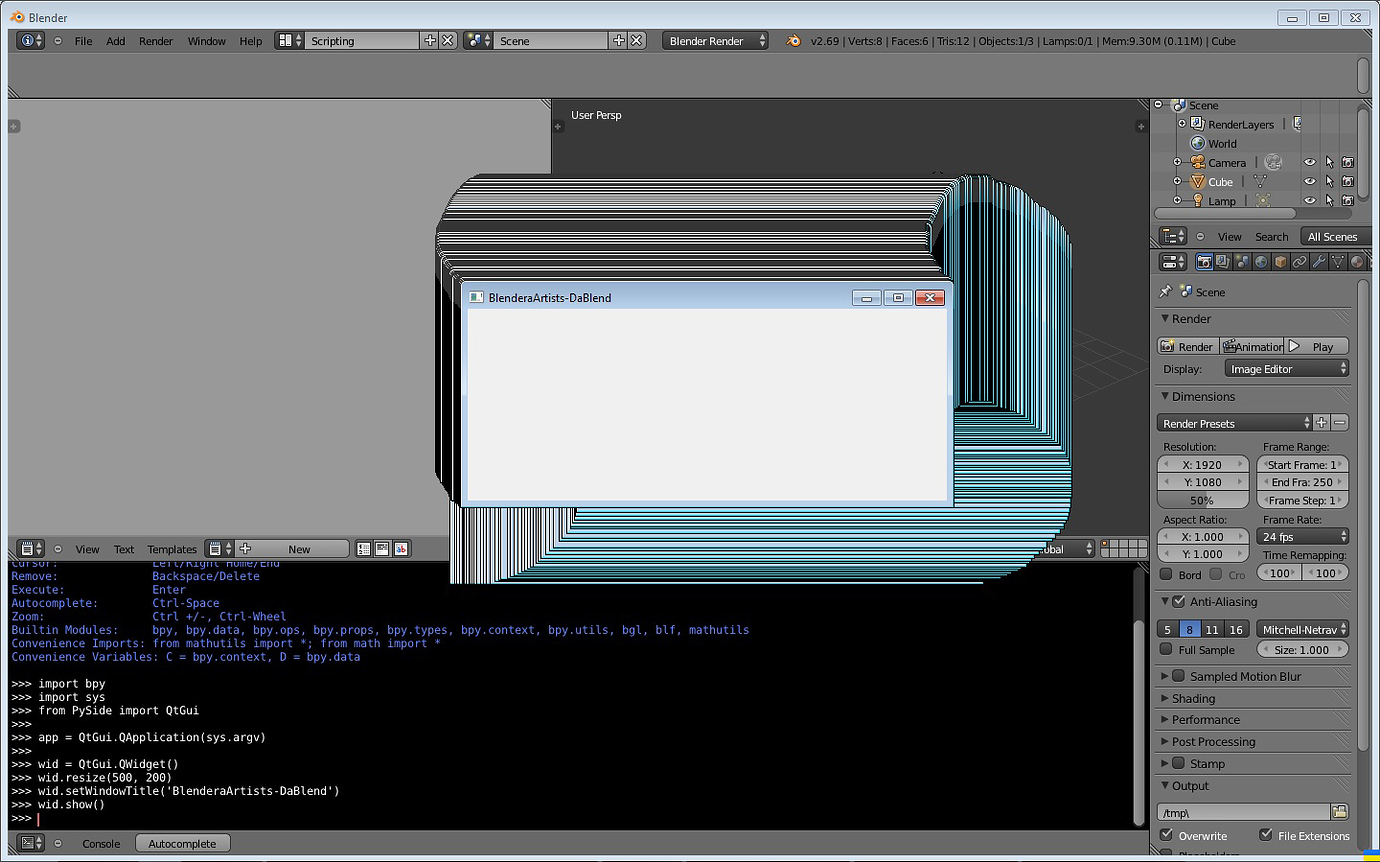Viewport: 1380px width, 862px height.
Task: Hide the Camera using its eye icon
Action: click(x=1309, y=162)
